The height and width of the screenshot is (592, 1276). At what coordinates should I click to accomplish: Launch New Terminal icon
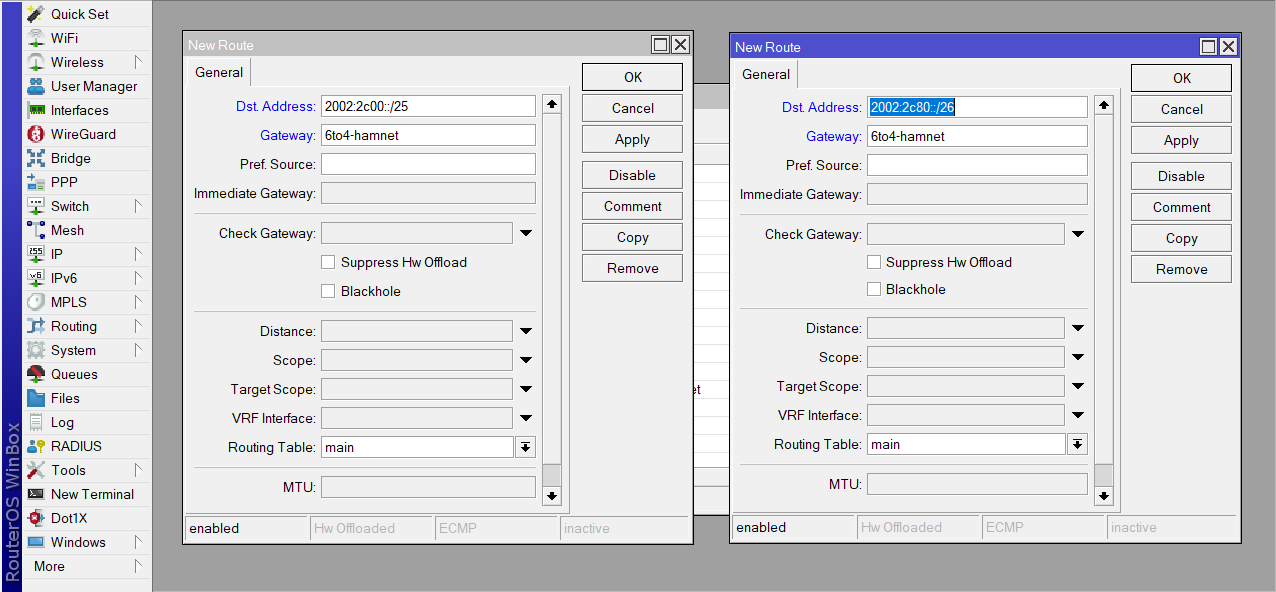coord(36,494)
